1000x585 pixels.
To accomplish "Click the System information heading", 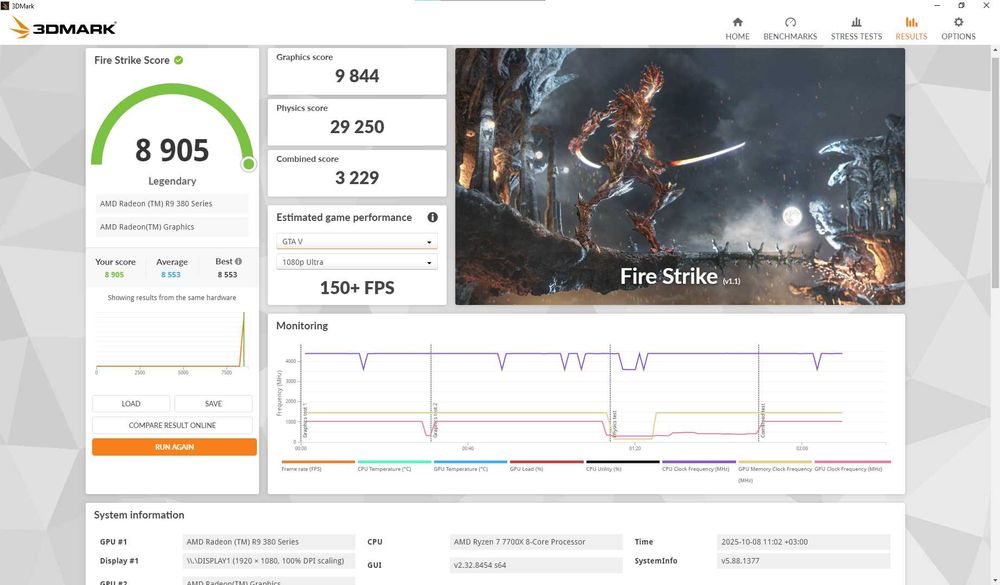I will [x=139, y=515].
